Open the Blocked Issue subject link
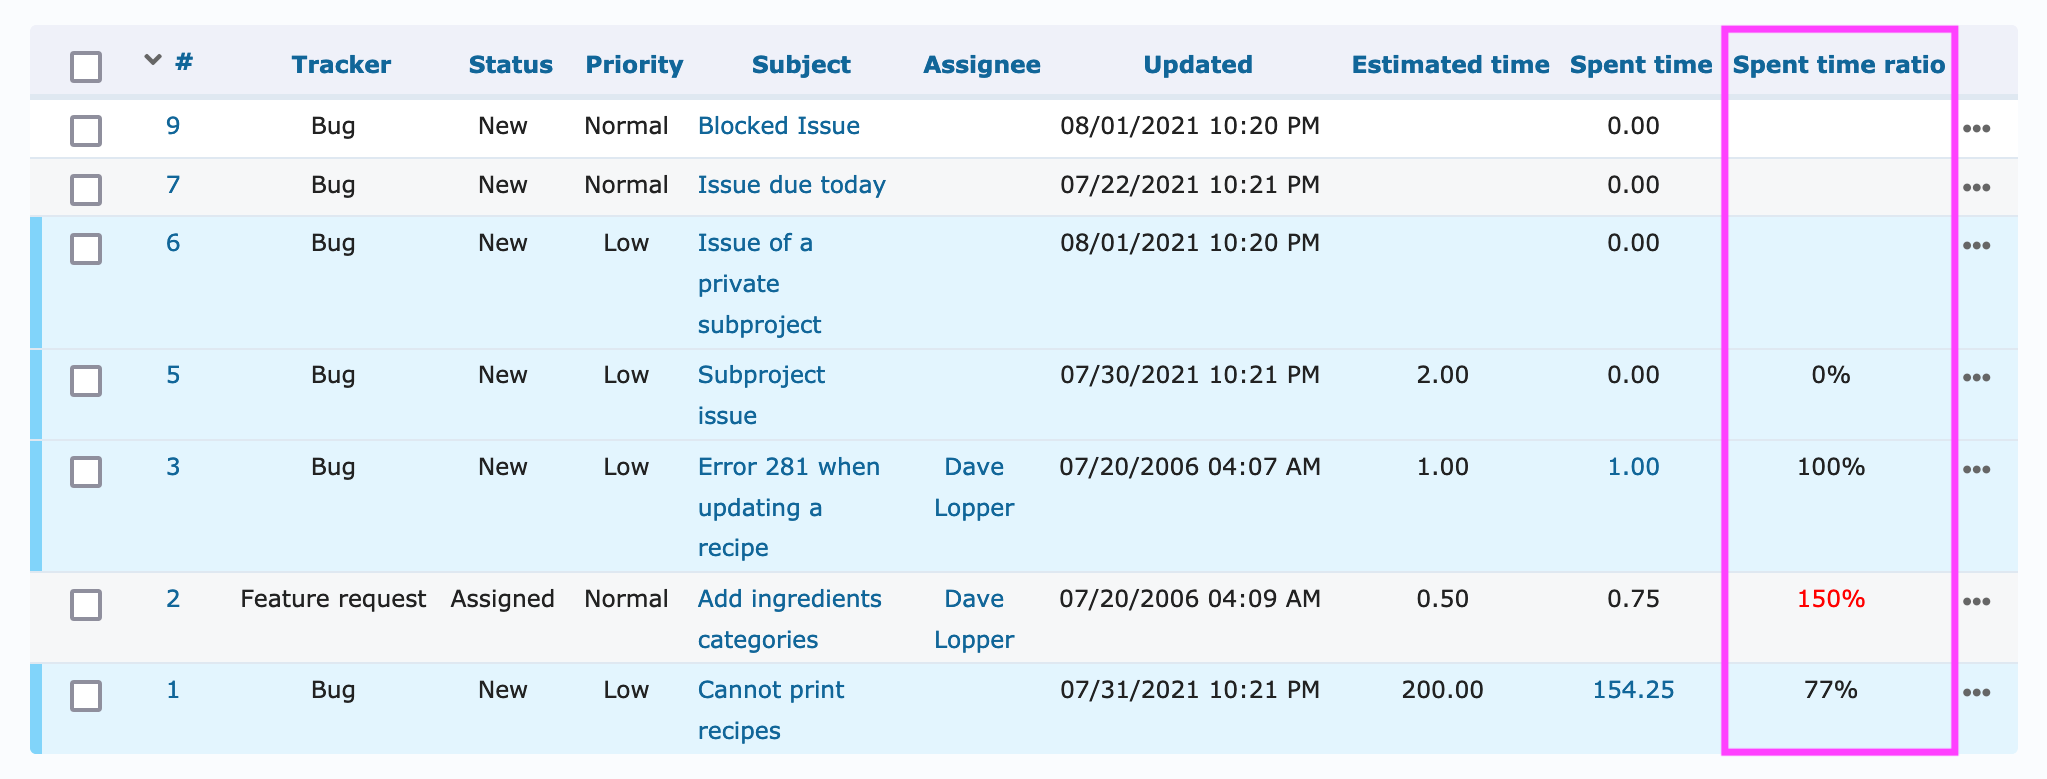Image resolution: width=2047 pixels, height=779 pixels. tap(778, 126)
